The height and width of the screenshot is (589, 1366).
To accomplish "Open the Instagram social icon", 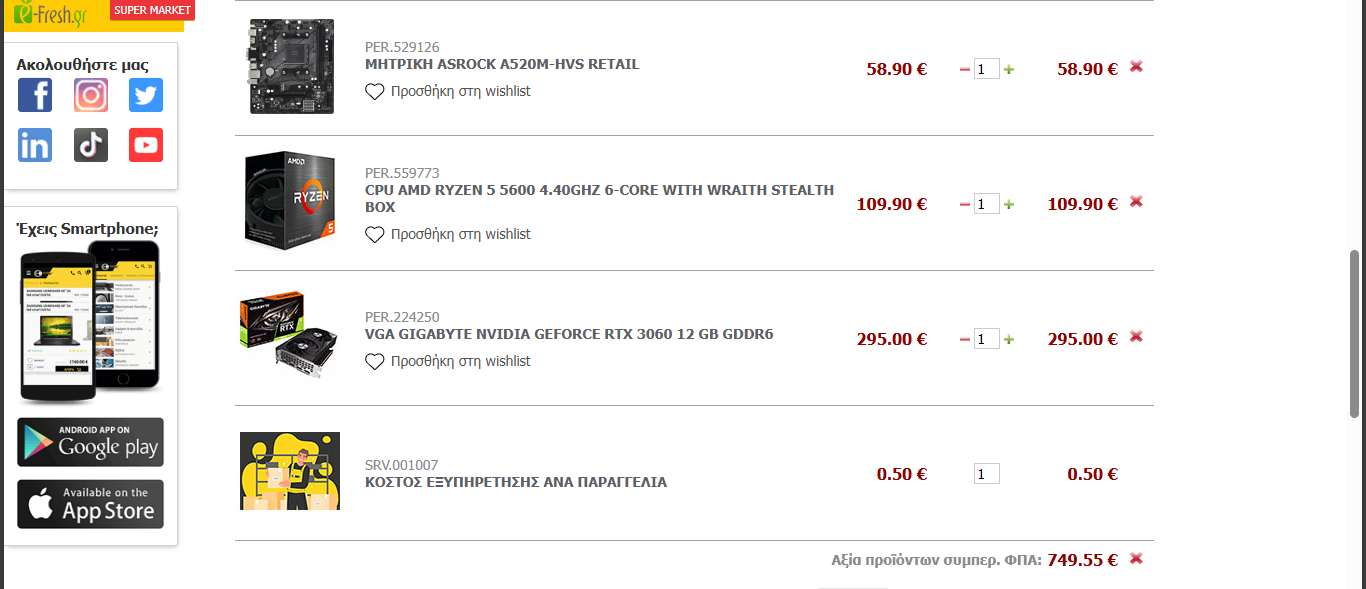I will [91, 95].
